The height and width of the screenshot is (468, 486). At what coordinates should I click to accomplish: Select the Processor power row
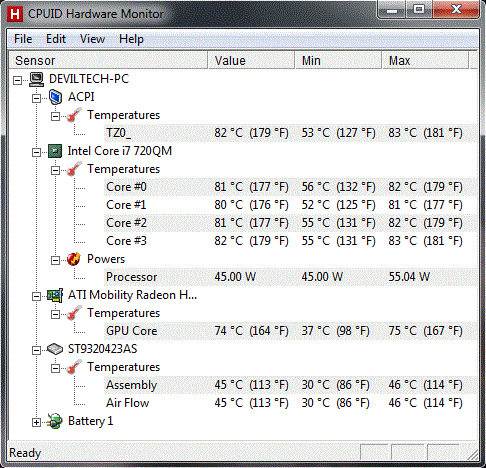point(290,277)
